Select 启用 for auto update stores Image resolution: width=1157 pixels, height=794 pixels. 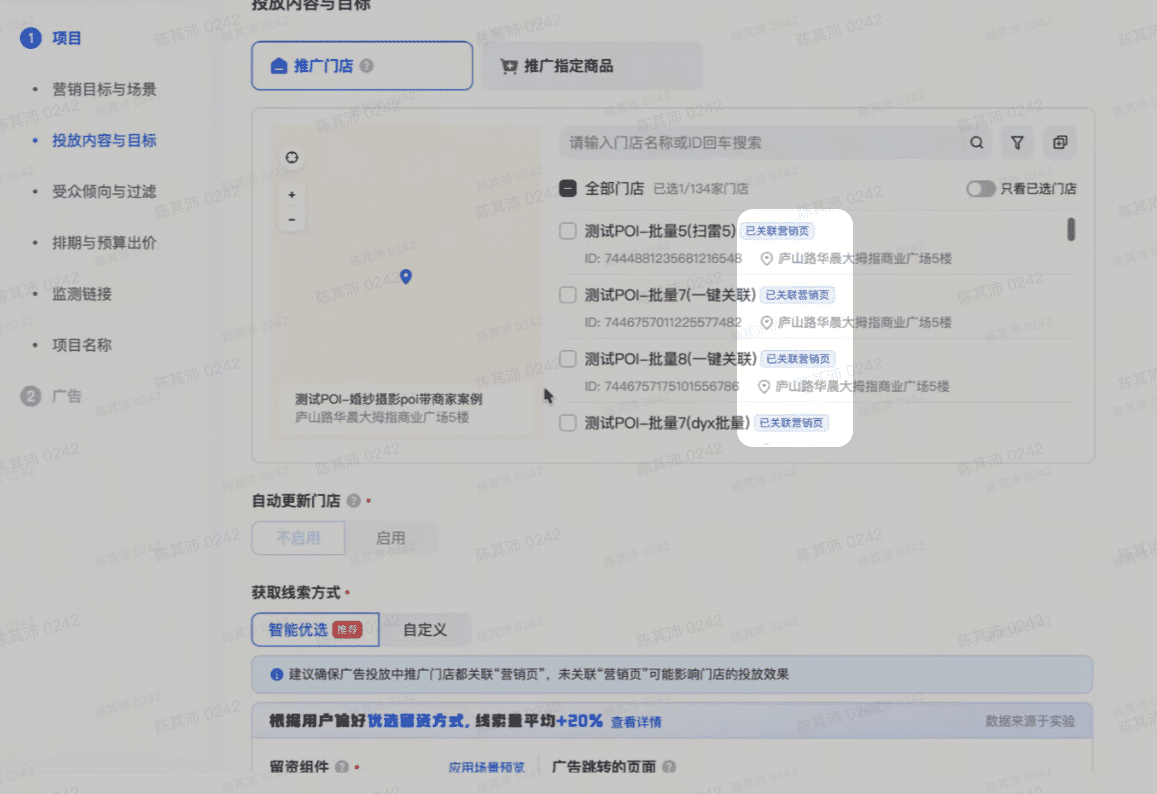click(390, 538)
